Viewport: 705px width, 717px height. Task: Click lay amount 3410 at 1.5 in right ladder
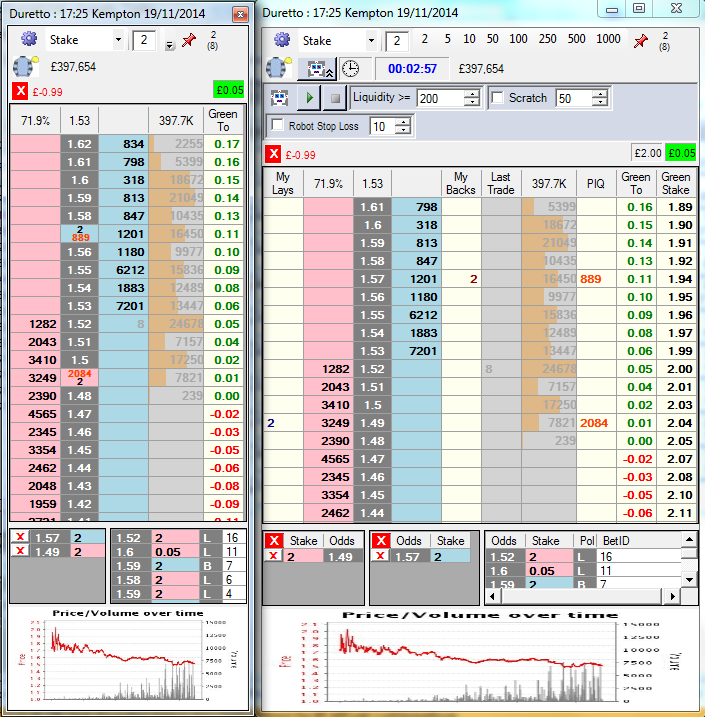point(328,405)
